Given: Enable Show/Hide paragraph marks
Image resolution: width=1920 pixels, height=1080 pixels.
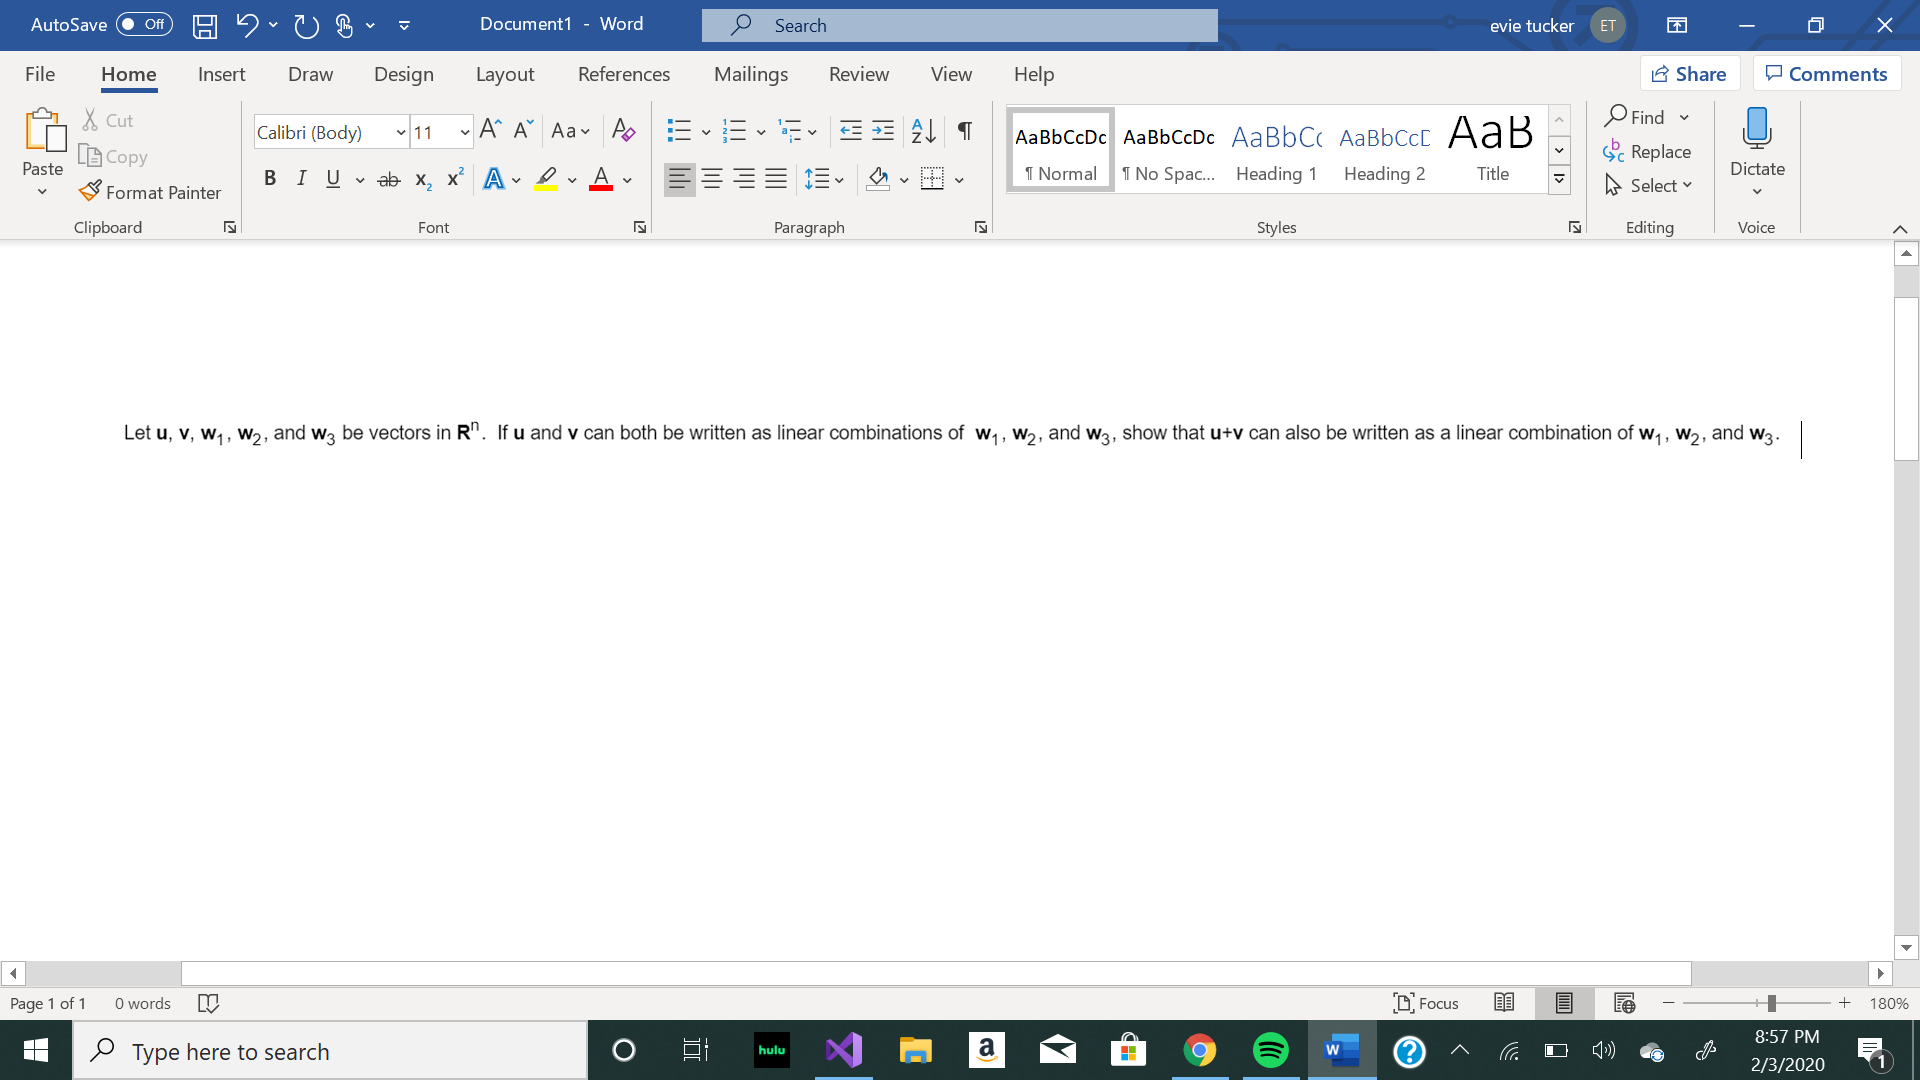Looking at the screenshot, I should click(965, 131).
